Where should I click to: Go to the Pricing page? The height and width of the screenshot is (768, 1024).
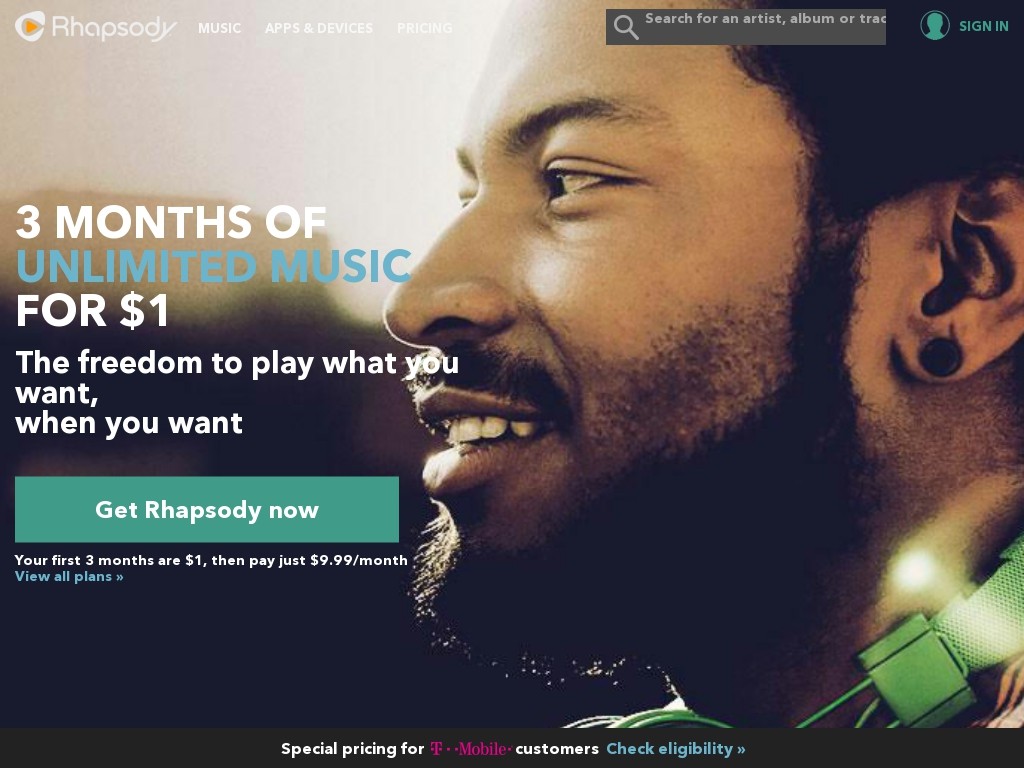(424, 28)
